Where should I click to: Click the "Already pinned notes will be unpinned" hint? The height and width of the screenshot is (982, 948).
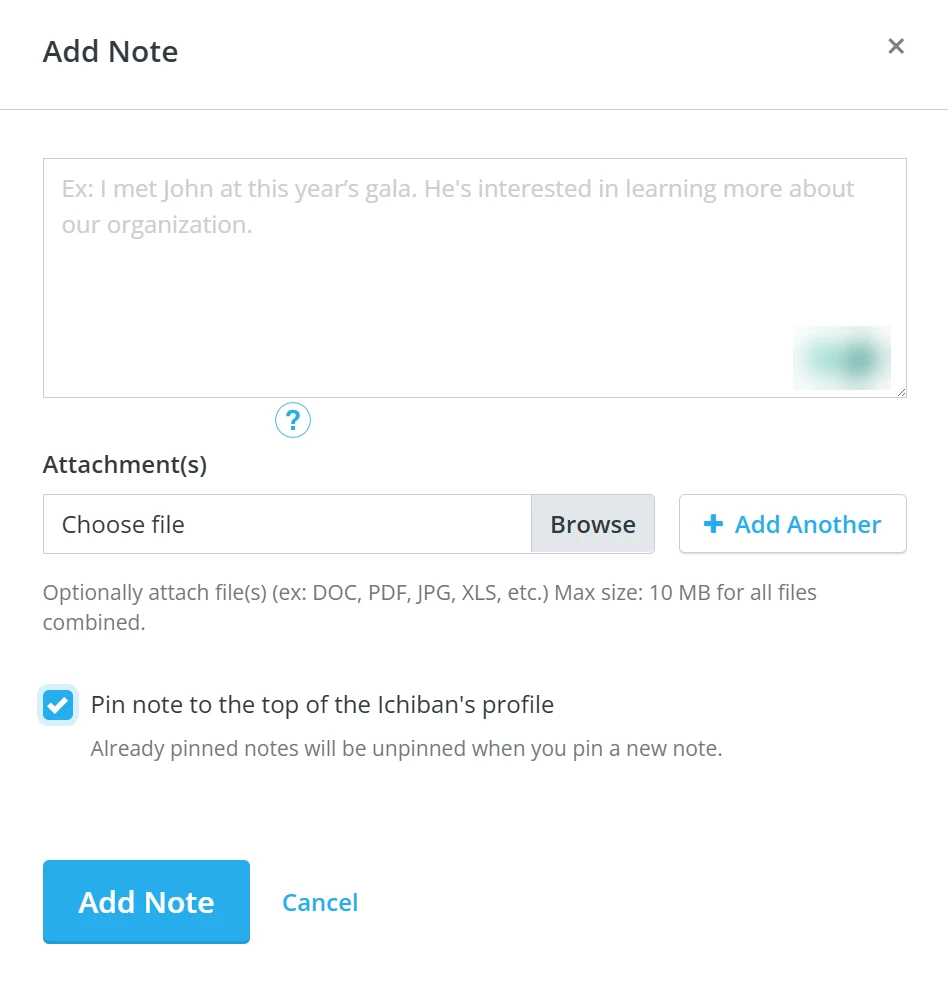406,748
